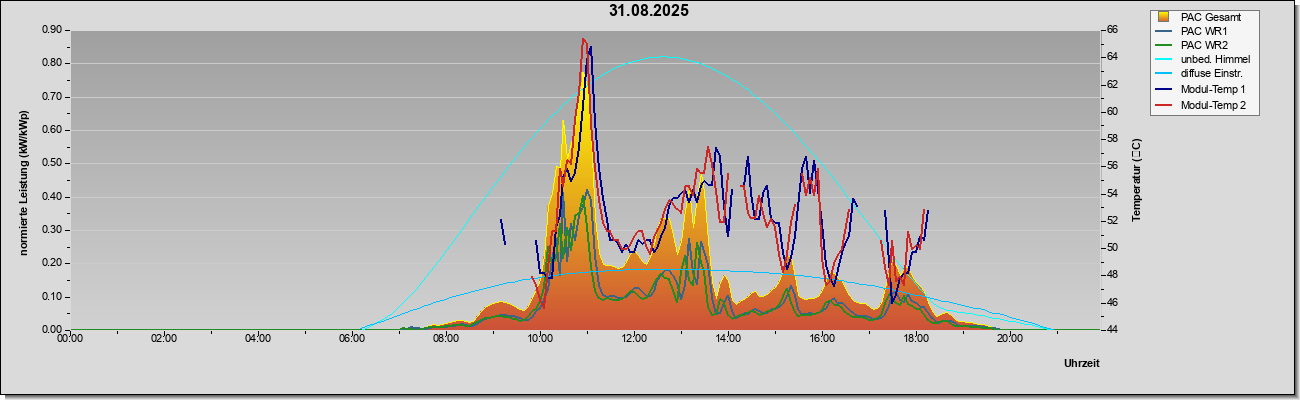
Task: Click the Temperatur right axis title
Action: coord(1135,181)
